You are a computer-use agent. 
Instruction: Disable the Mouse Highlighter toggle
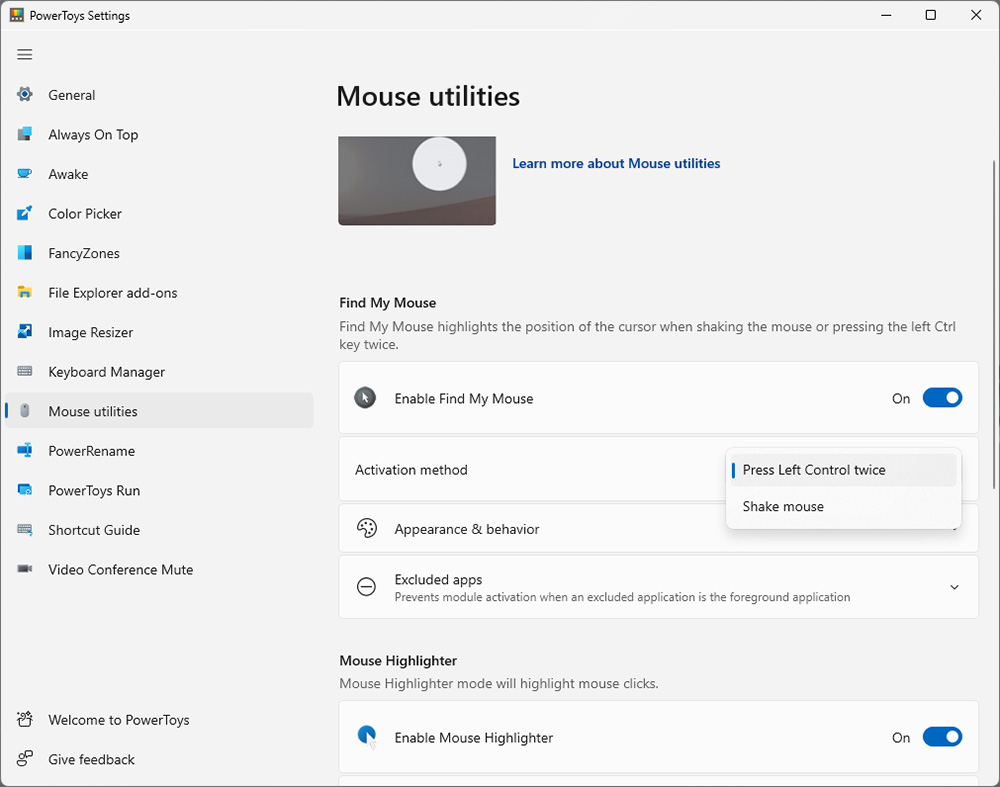click(x=941, y=737)
